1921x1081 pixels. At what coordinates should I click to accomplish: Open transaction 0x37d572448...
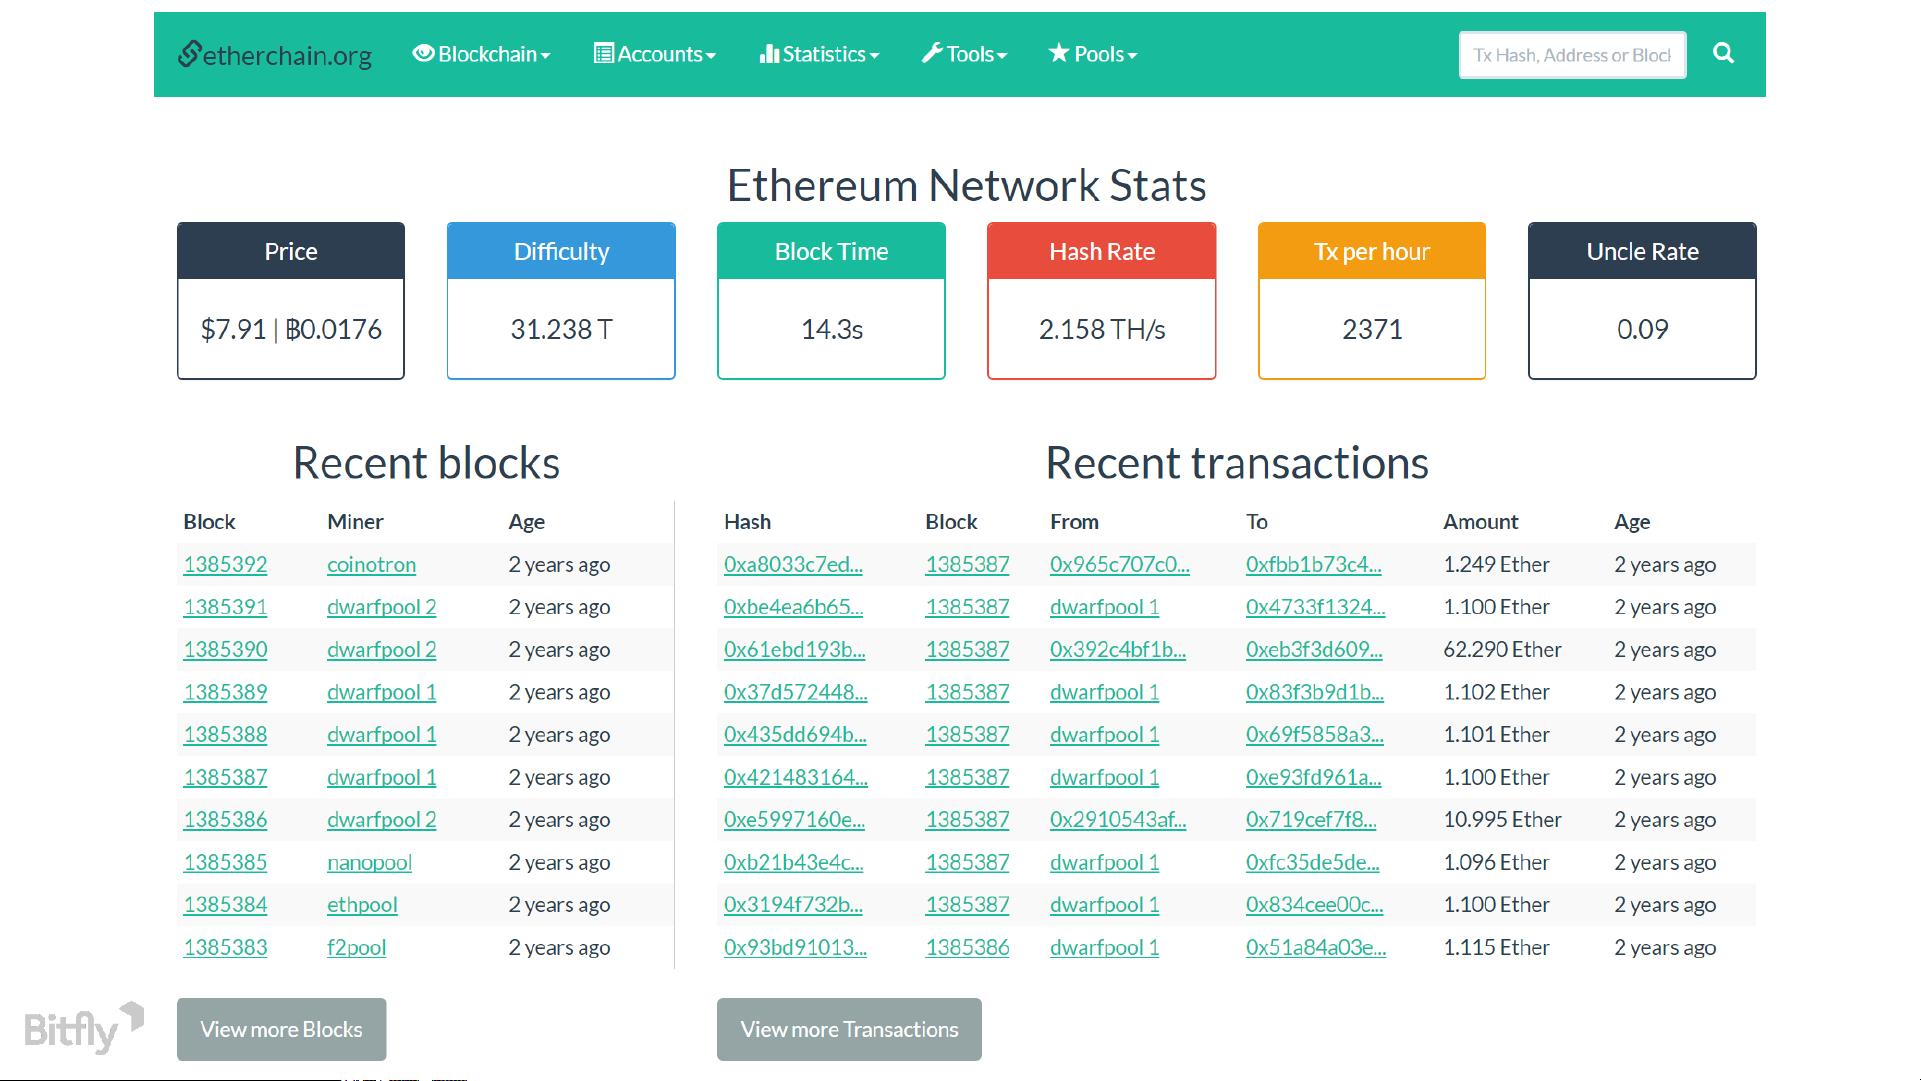click(796, 692)
